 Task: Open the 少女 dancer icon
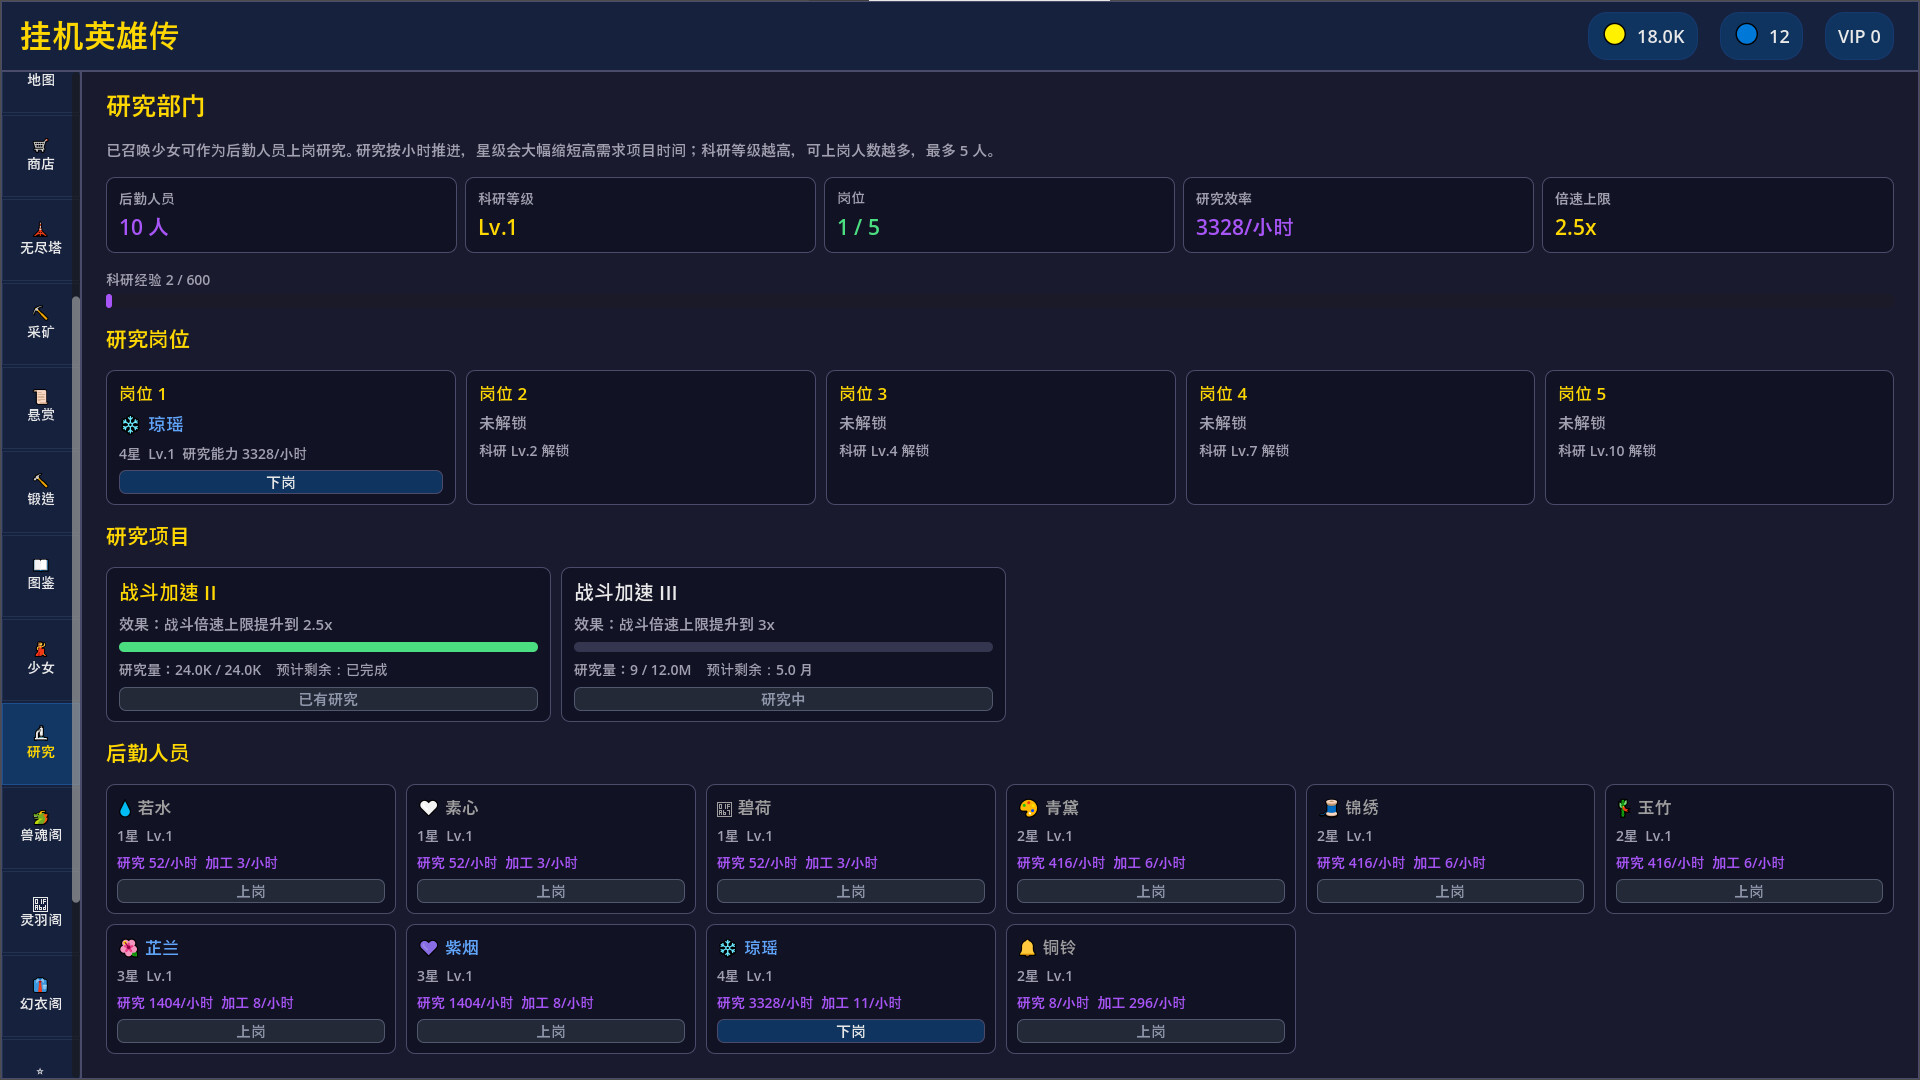point(40,650)
